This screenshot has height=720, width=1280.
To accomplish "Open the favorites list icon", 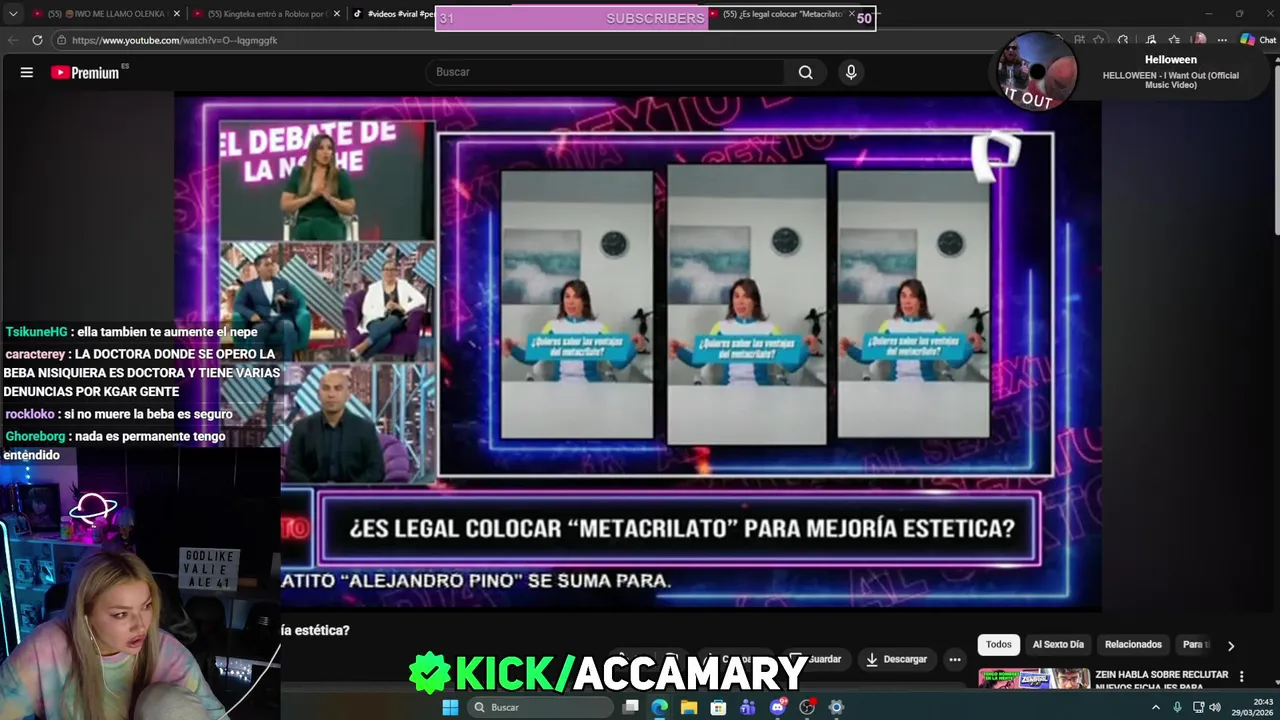I will point(1173,40).
